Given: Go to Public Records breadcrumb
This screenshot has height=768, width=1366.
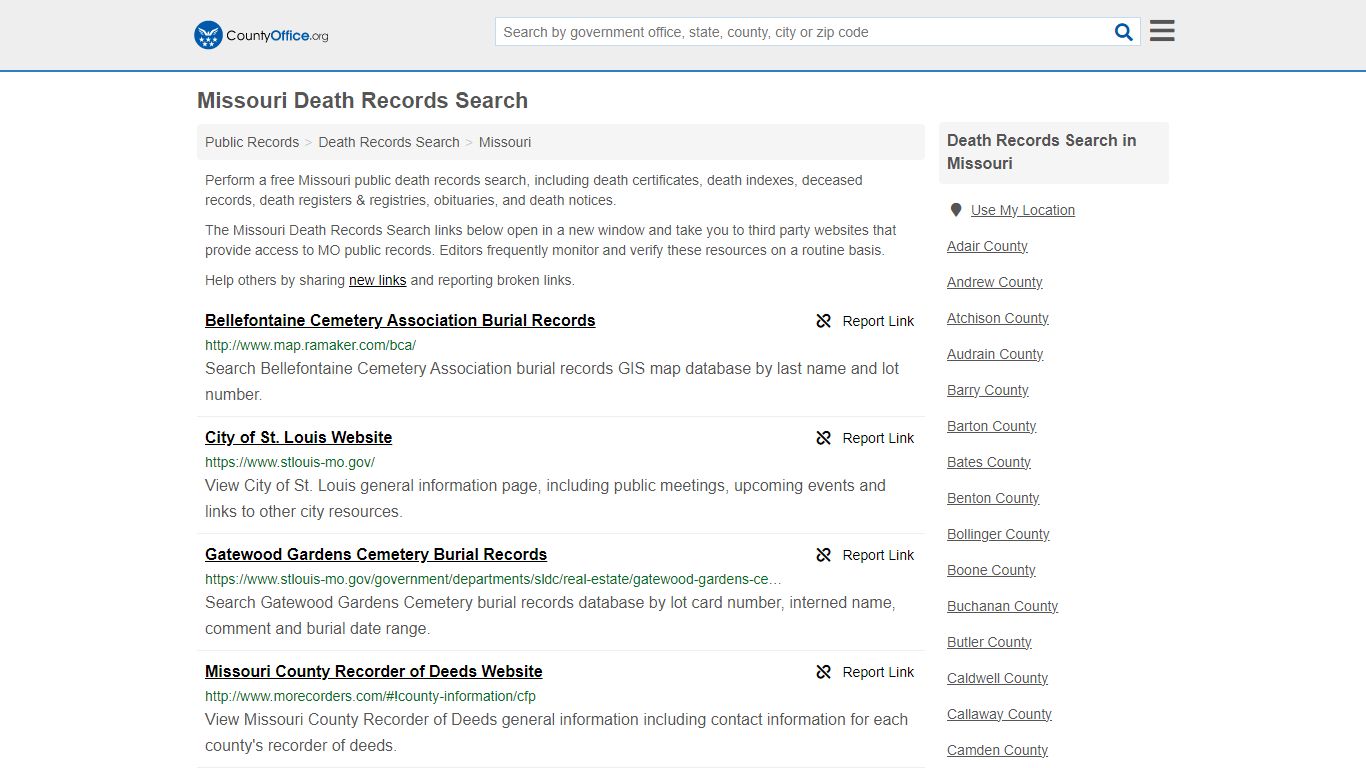Looking at the screenshot, I should tap(252, 142).
